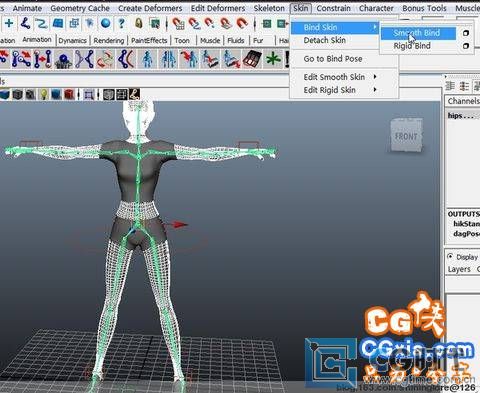The width and height of the screenshot is (480, 393).
Task: Open the Character menu
Action: tap(376, 8)
